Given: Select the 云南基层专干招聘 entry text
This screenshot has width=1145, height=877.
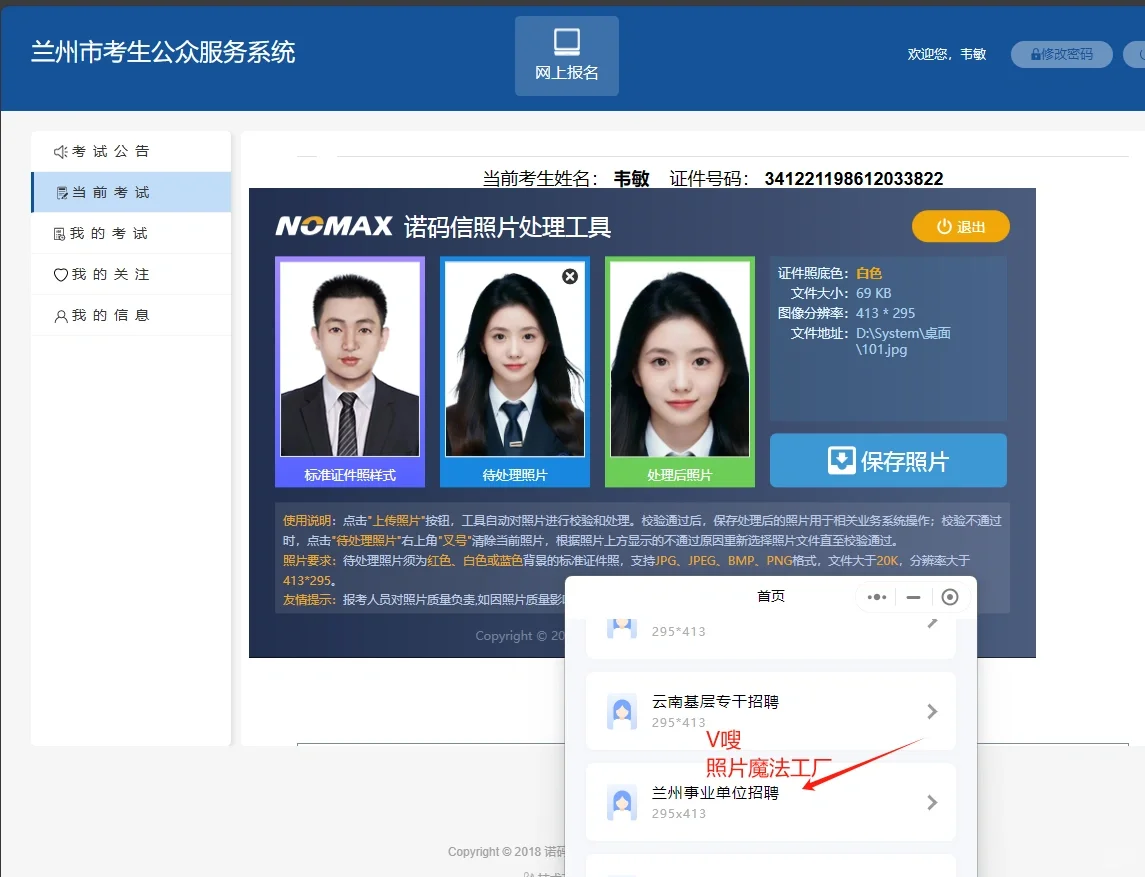Looking at the screenshot, I should pyautogui.click(x=715, y=702).
